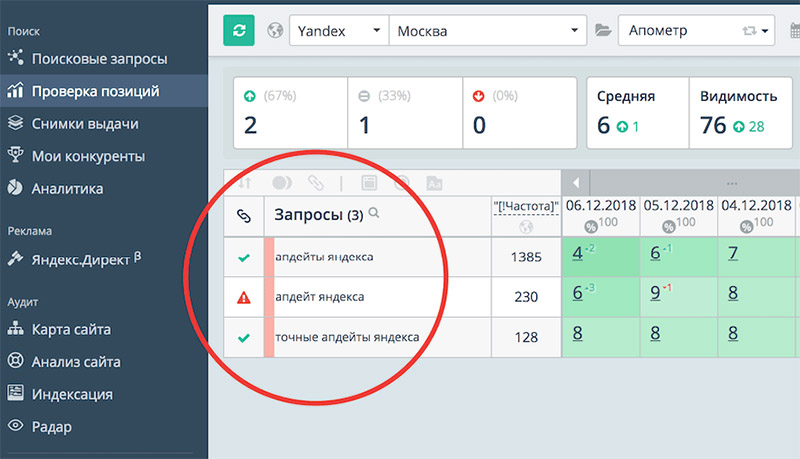
Task: Click the calendar icon at top right
Action: pos(795,31)
